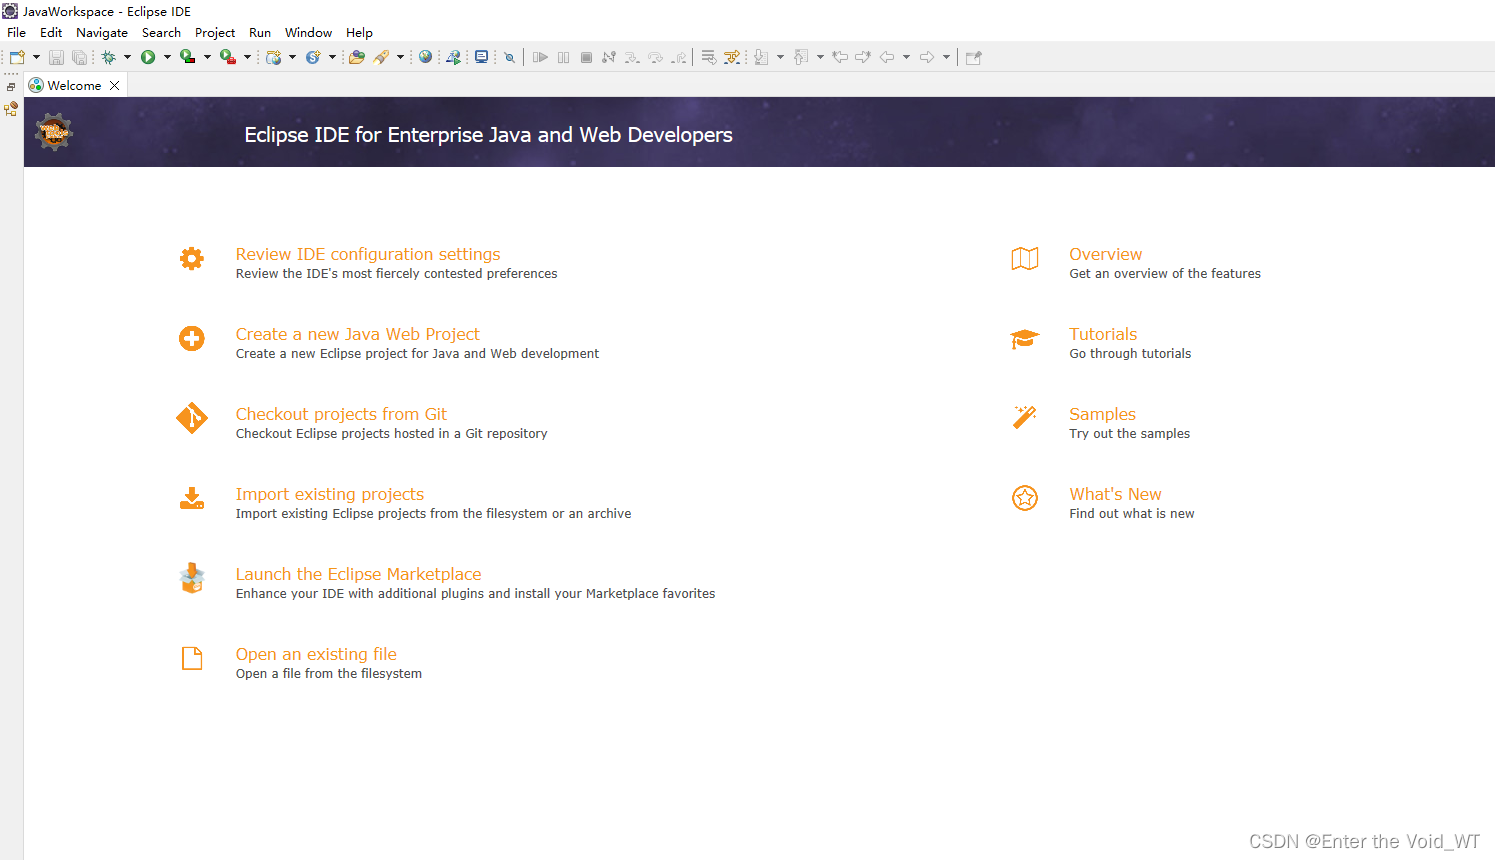This screenshot has width=1495, height=860.
Task: Click Launch the Eclipse Marketplace link
Action: coord(358,574)
